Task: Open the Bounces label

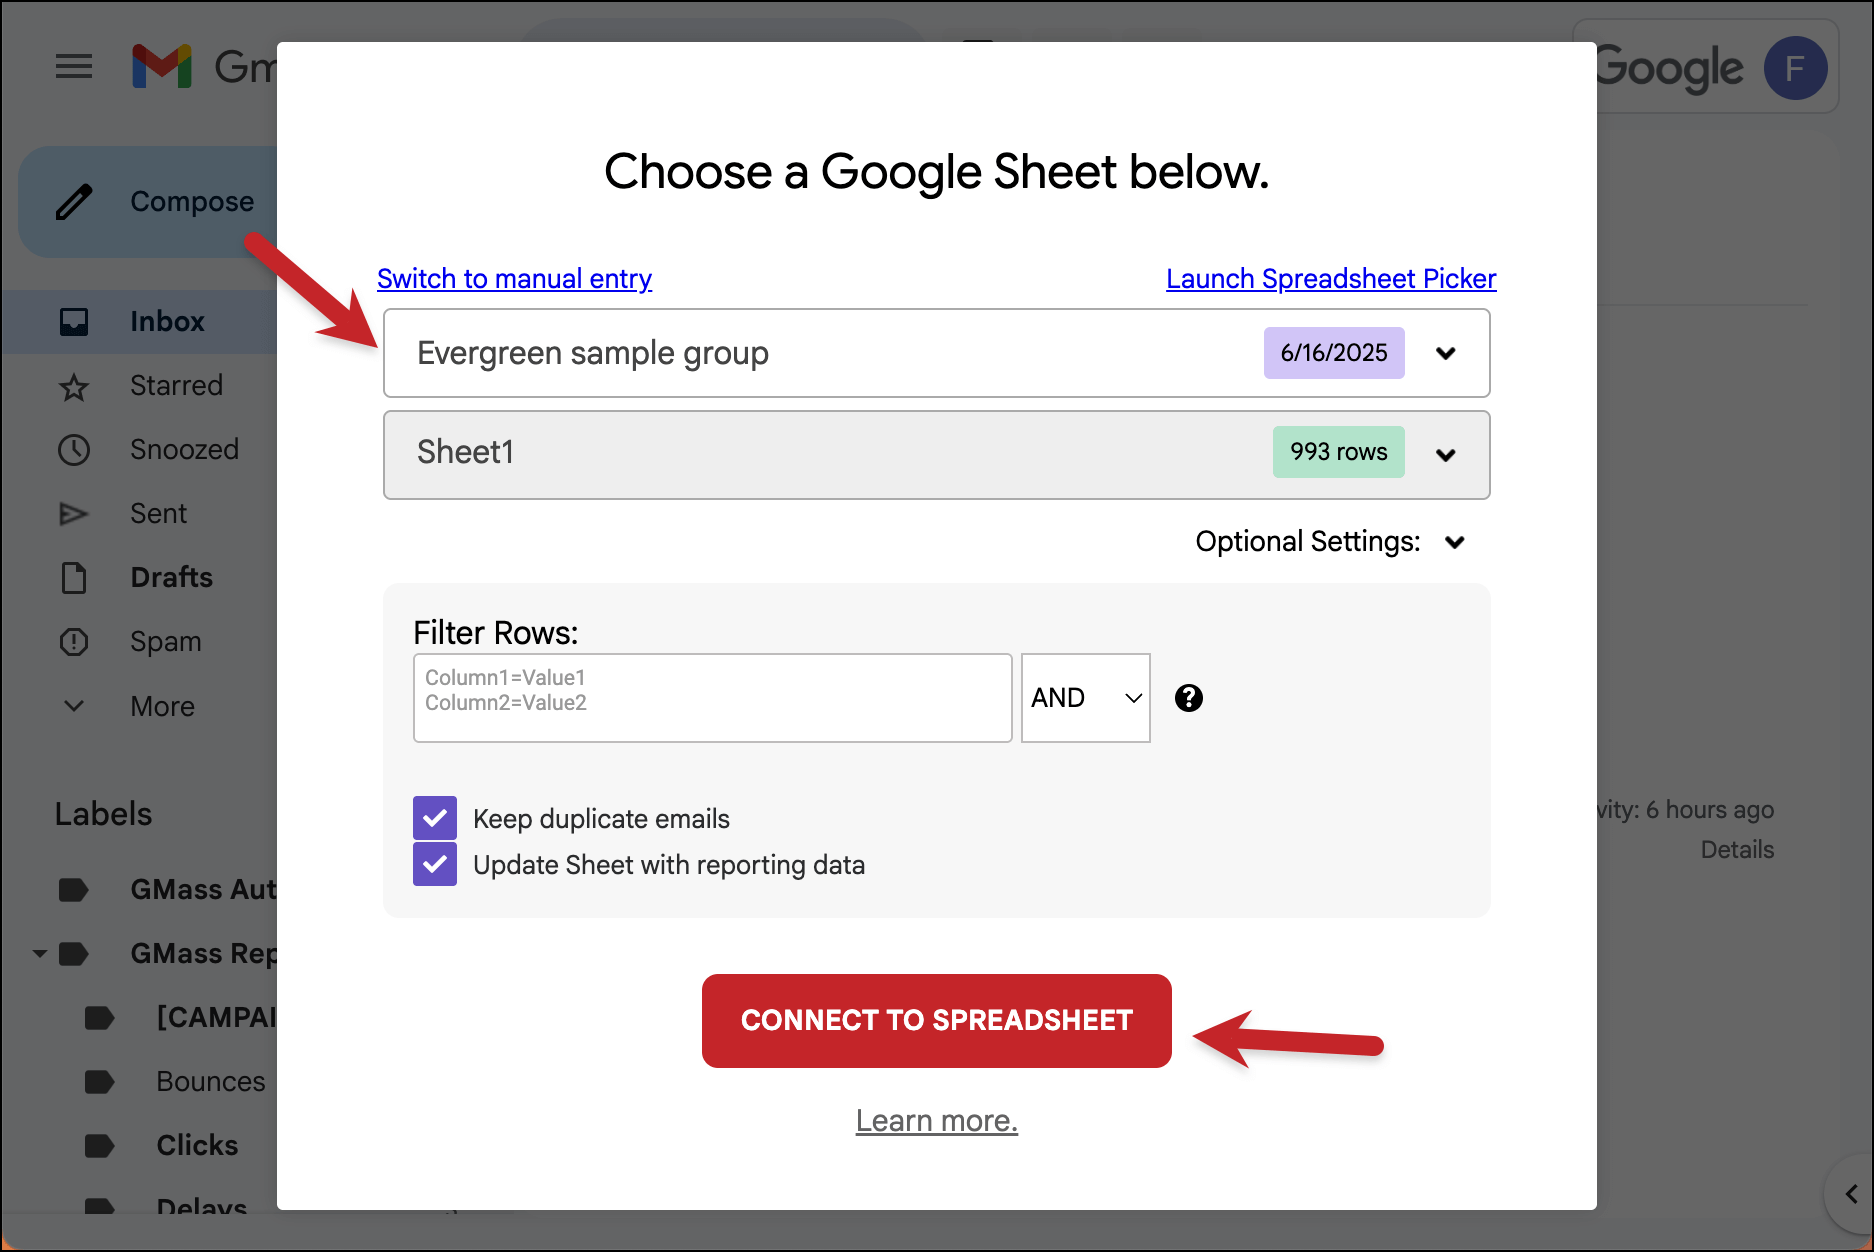Action: (x=210, y=1082)
